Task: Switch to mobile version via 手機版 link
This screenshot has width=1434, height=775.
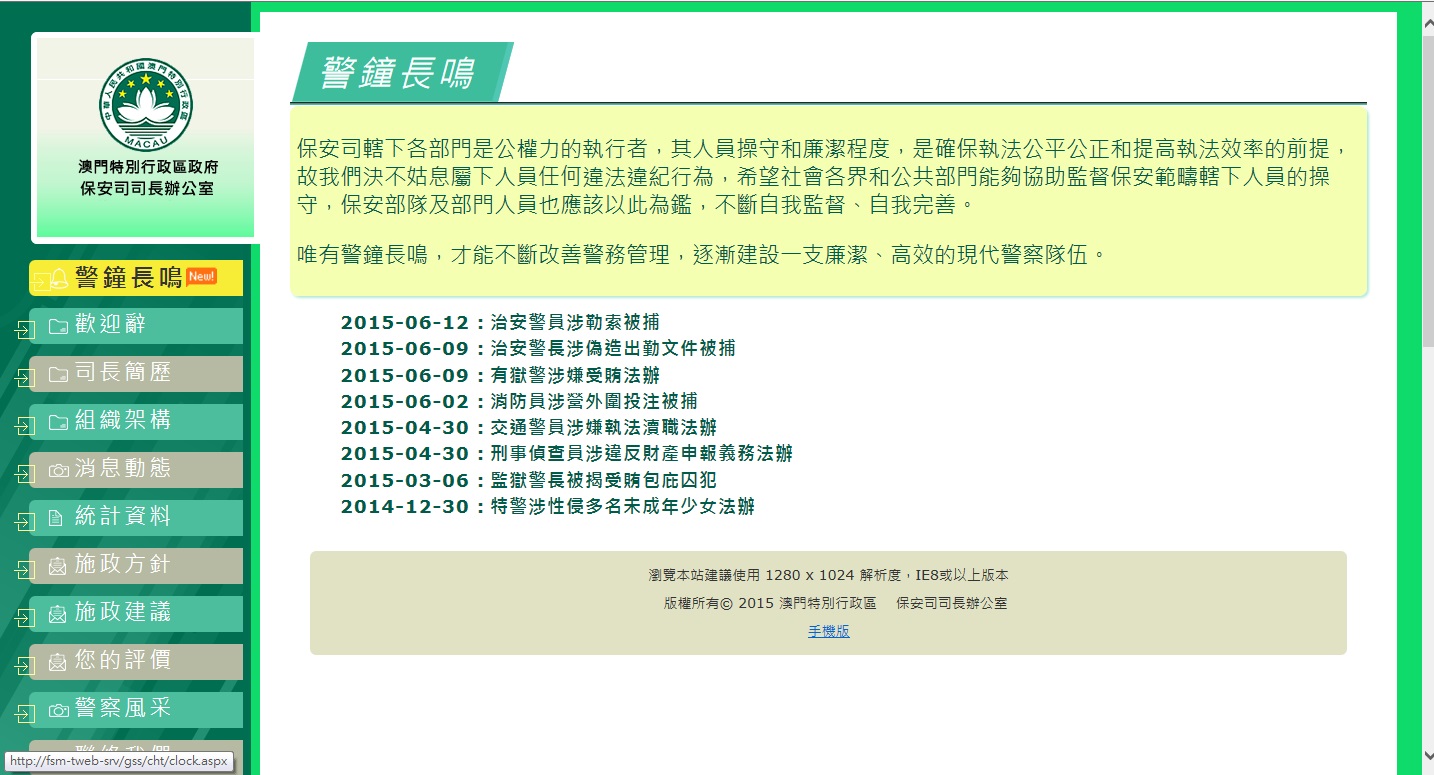Action: pos(828,632)
